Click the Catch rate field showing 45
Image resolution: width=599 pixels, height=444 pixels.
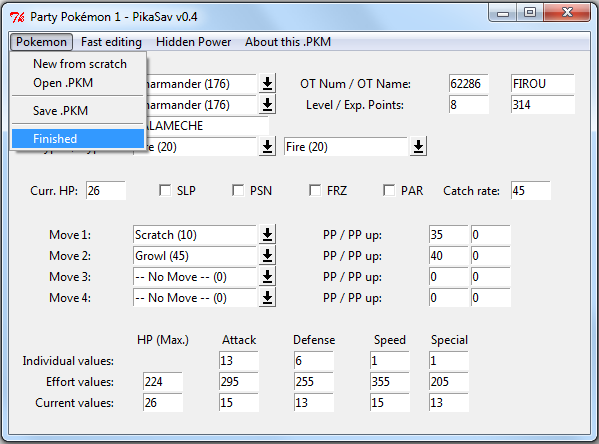(x=531, y=190)
